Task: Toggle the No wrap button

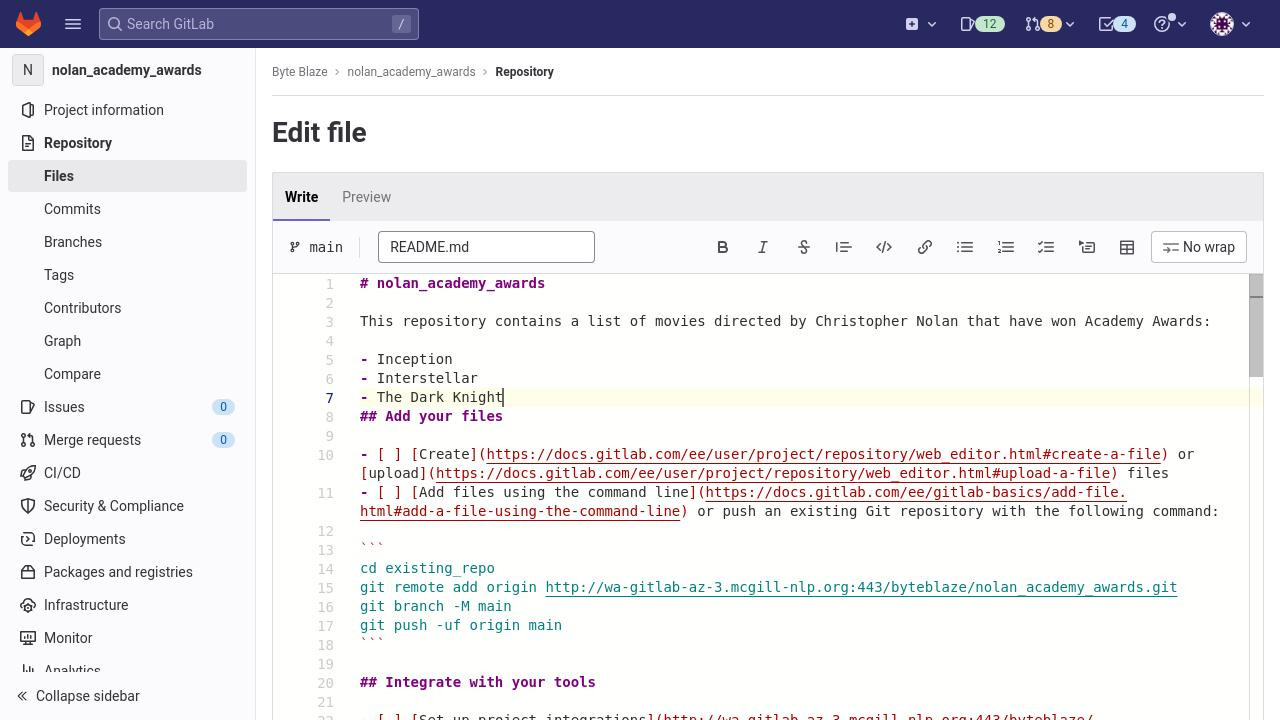Action: pos(1199,247)
